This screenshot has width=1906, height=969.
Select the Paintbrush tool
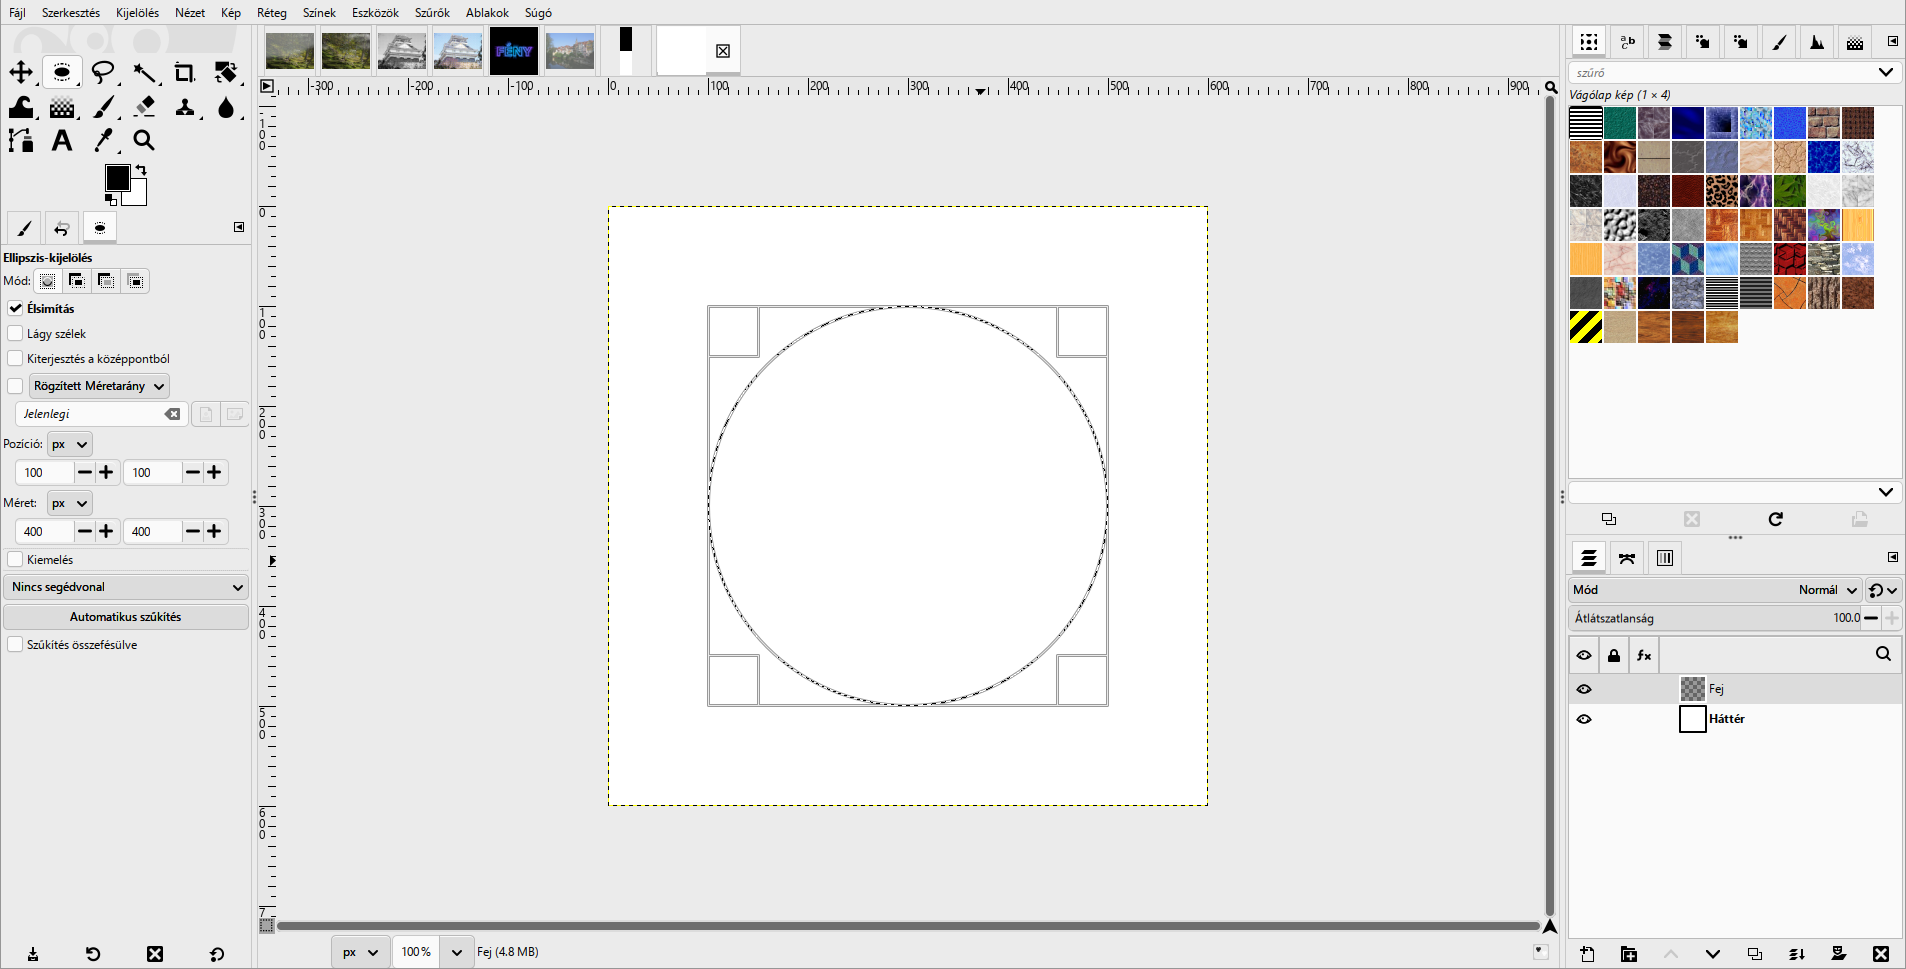(x=103, y=107)
